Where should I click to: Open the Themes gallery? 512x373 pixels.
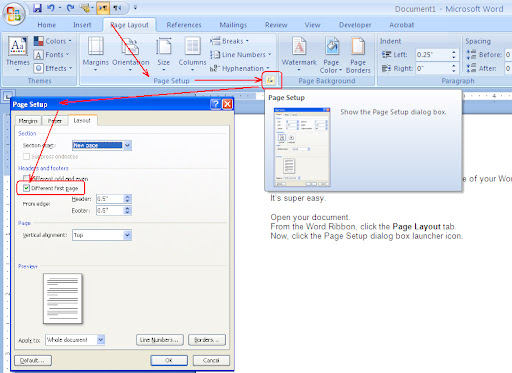17,53
